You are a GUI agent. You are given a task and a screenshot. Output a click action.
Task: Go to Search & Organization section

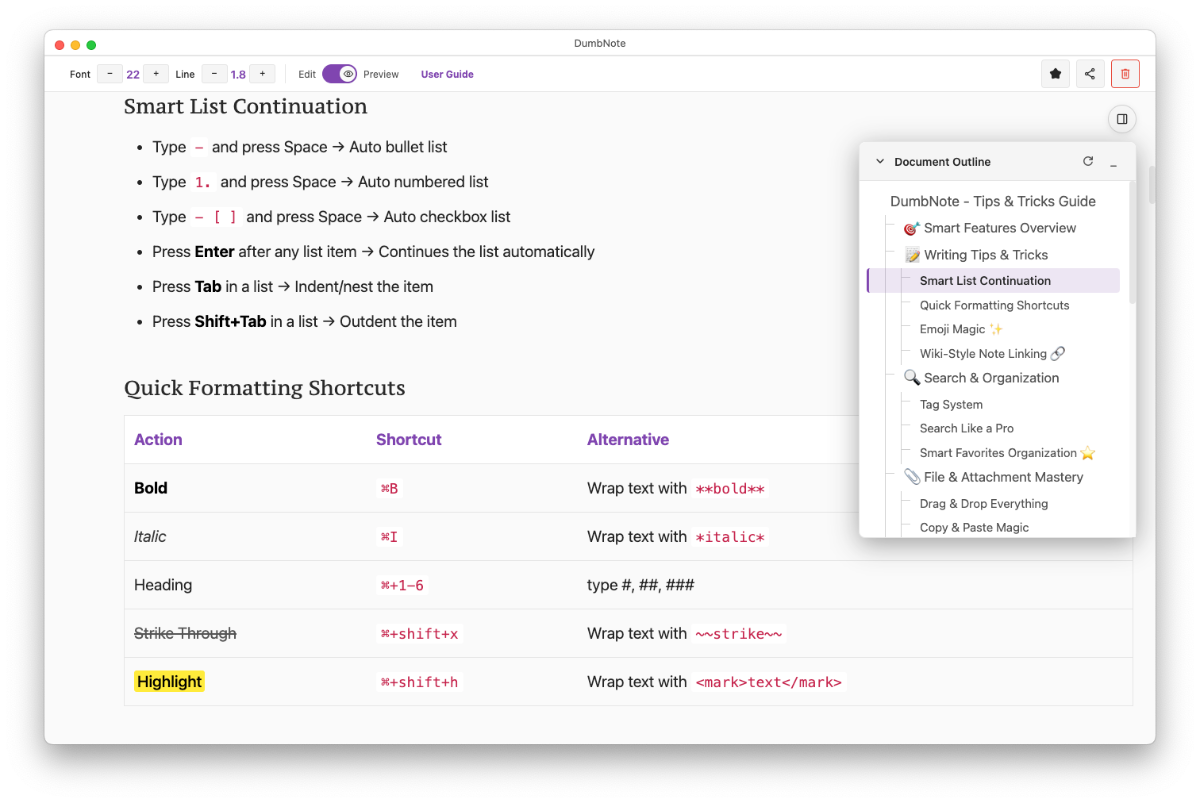(990, 378)
